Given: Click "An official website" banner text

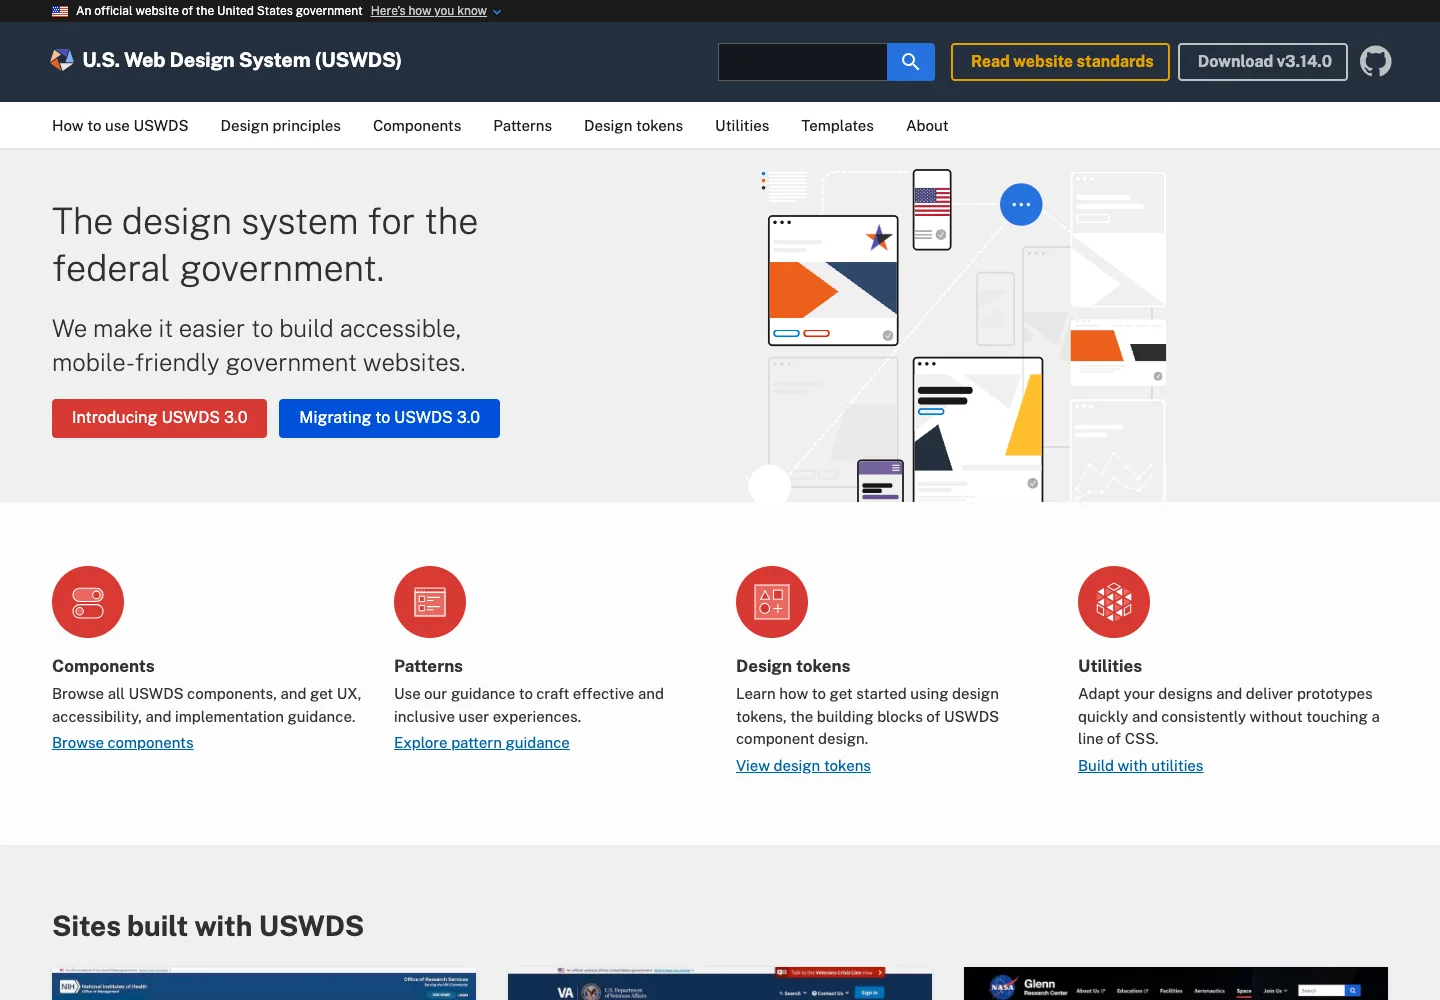Looking at the screenshot, I should point(219,11).
